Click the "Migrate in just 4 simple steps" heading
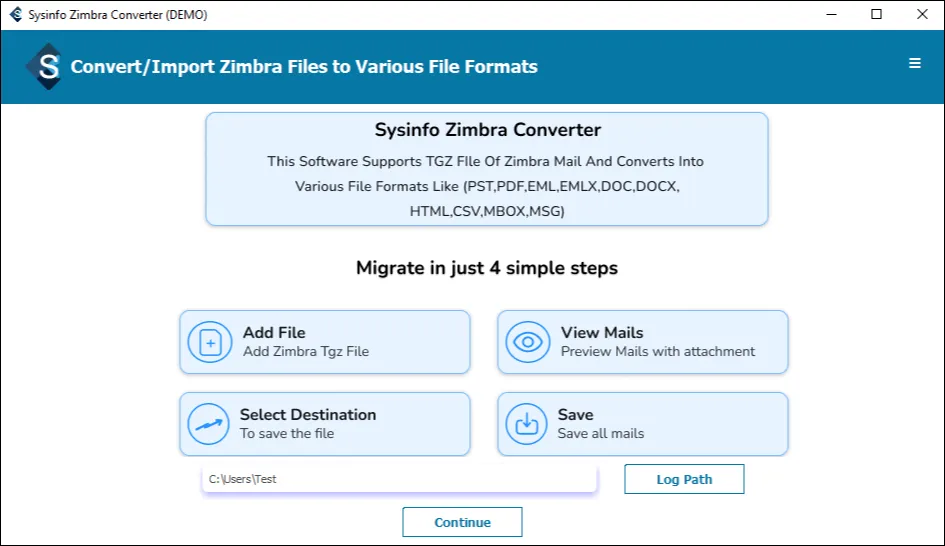This screenshot has height=546, width=945. point(487,268)
